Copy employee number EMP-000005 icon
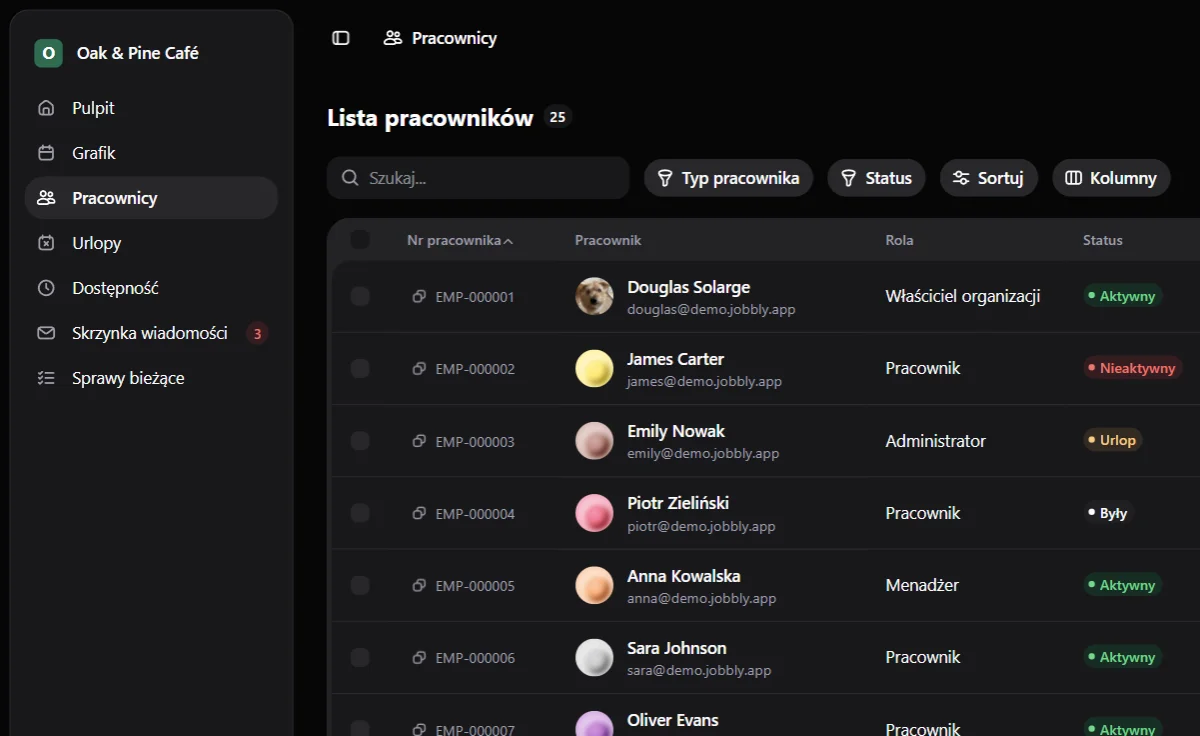Screen dimensions: 1200x736 pos(419,585)
